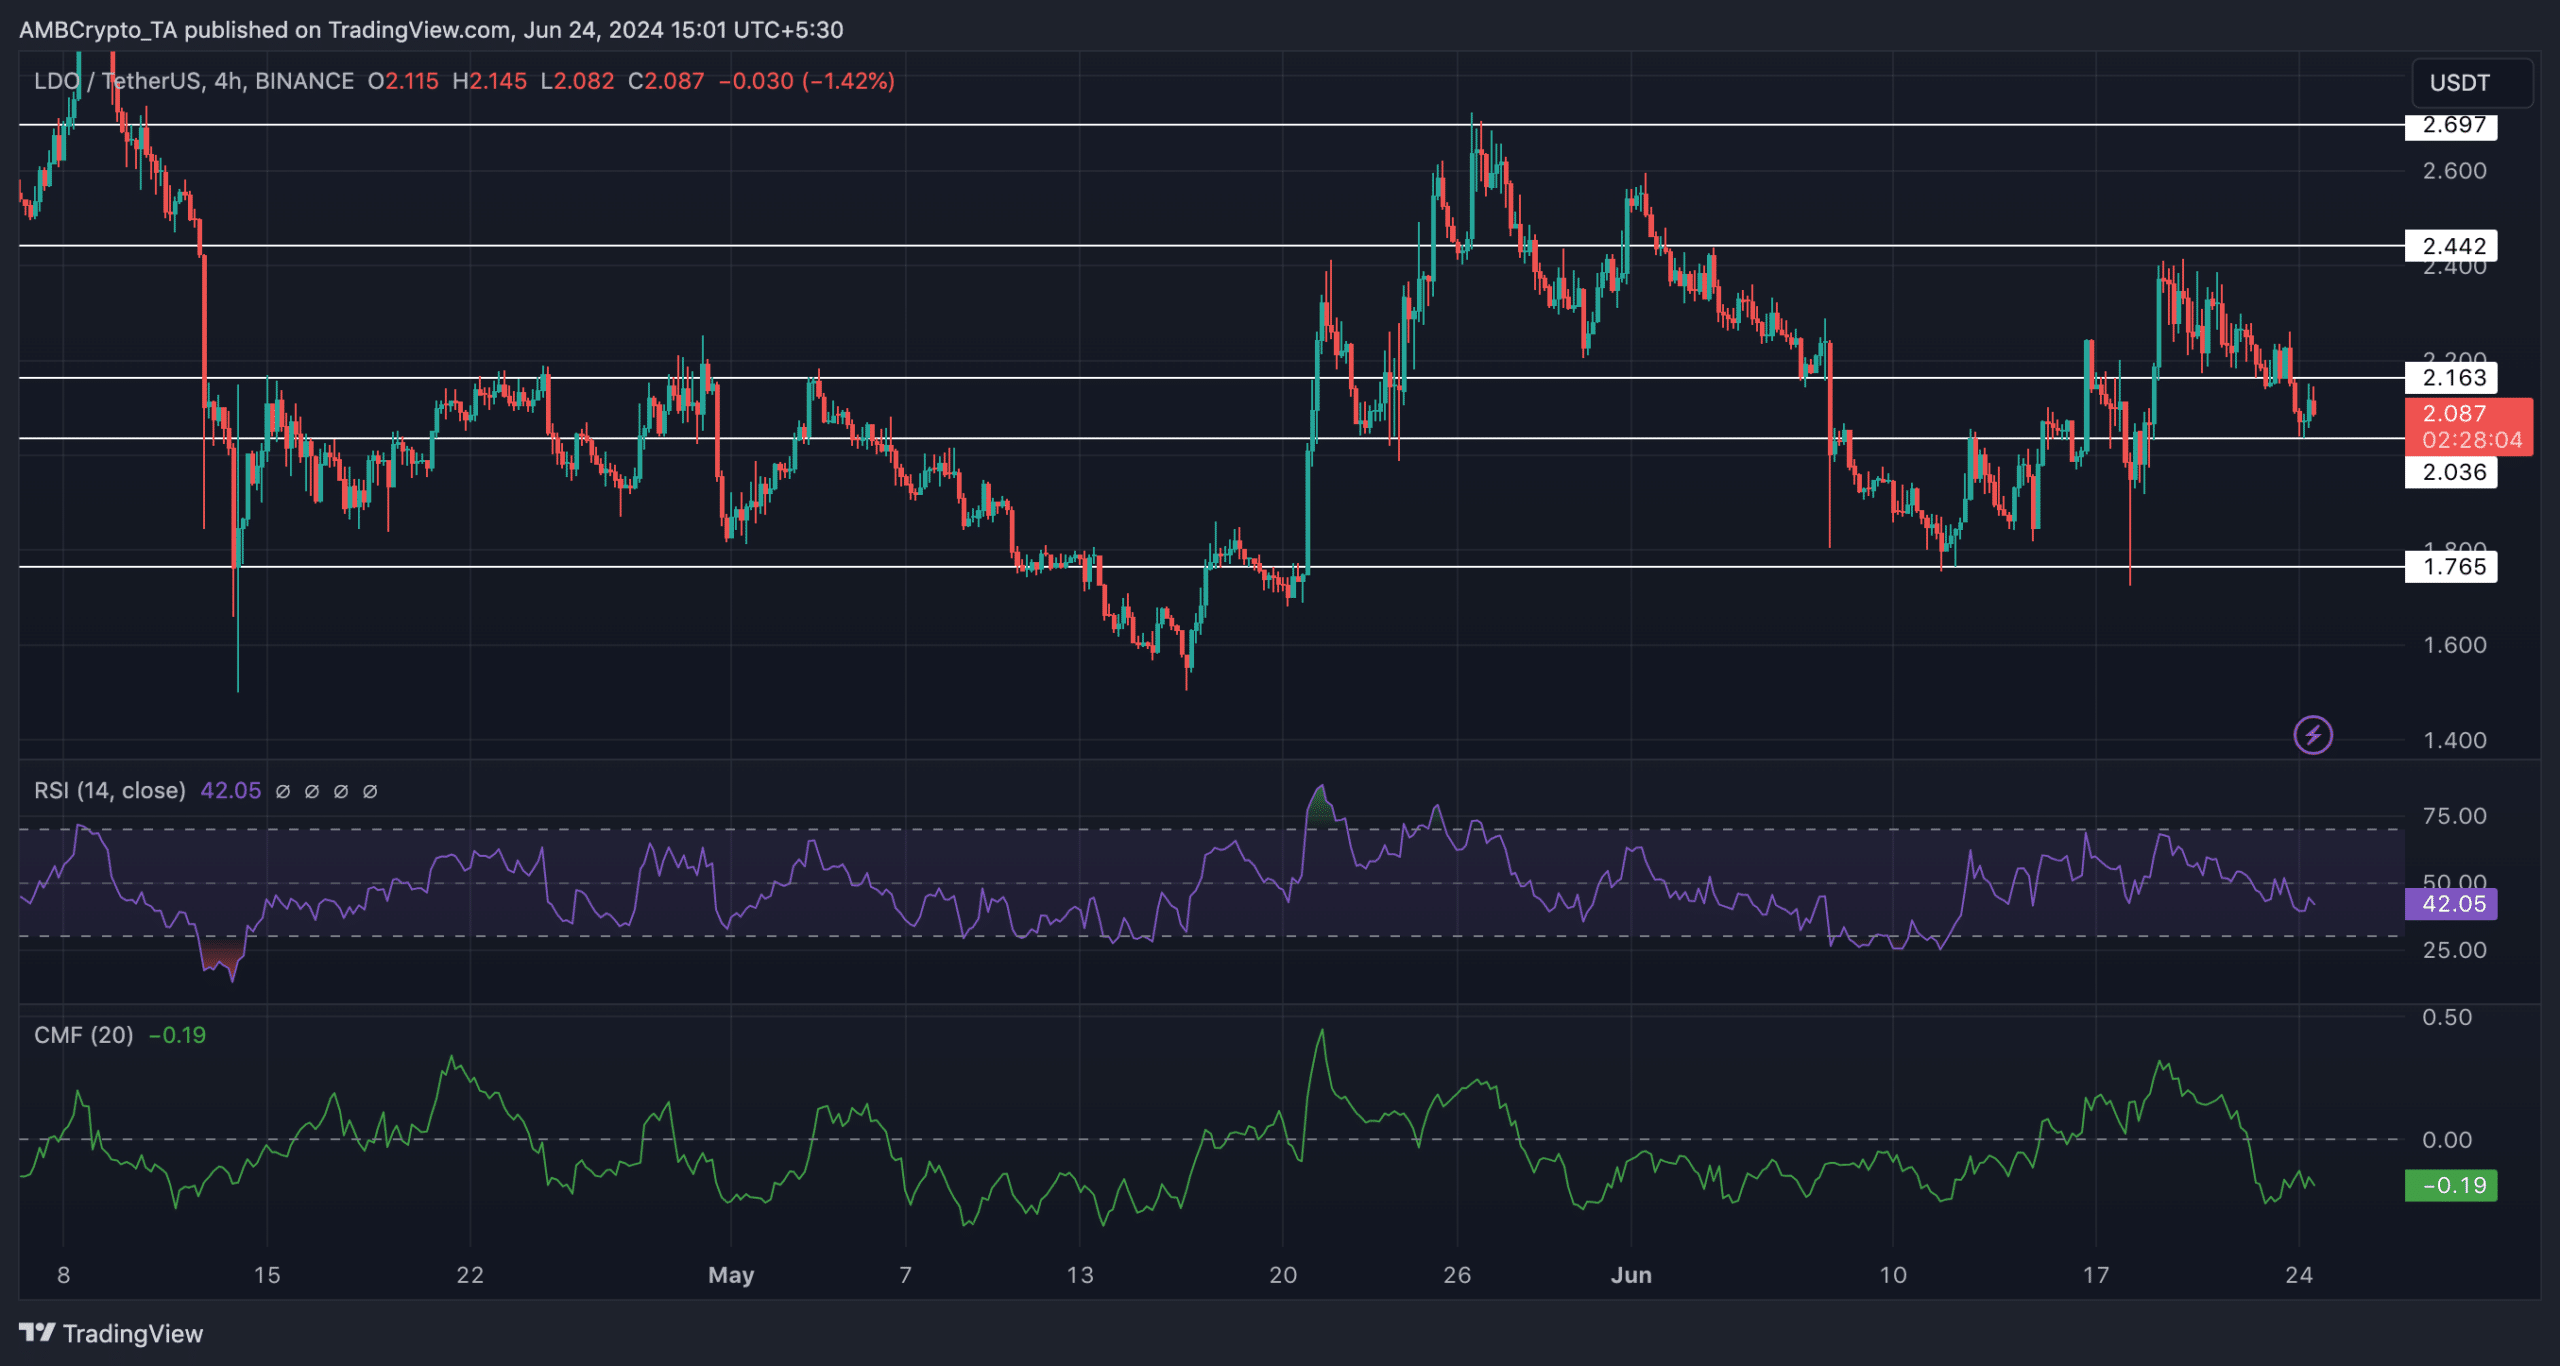
Task: Select the 1.765 price level label
Action: [2451, 567]
